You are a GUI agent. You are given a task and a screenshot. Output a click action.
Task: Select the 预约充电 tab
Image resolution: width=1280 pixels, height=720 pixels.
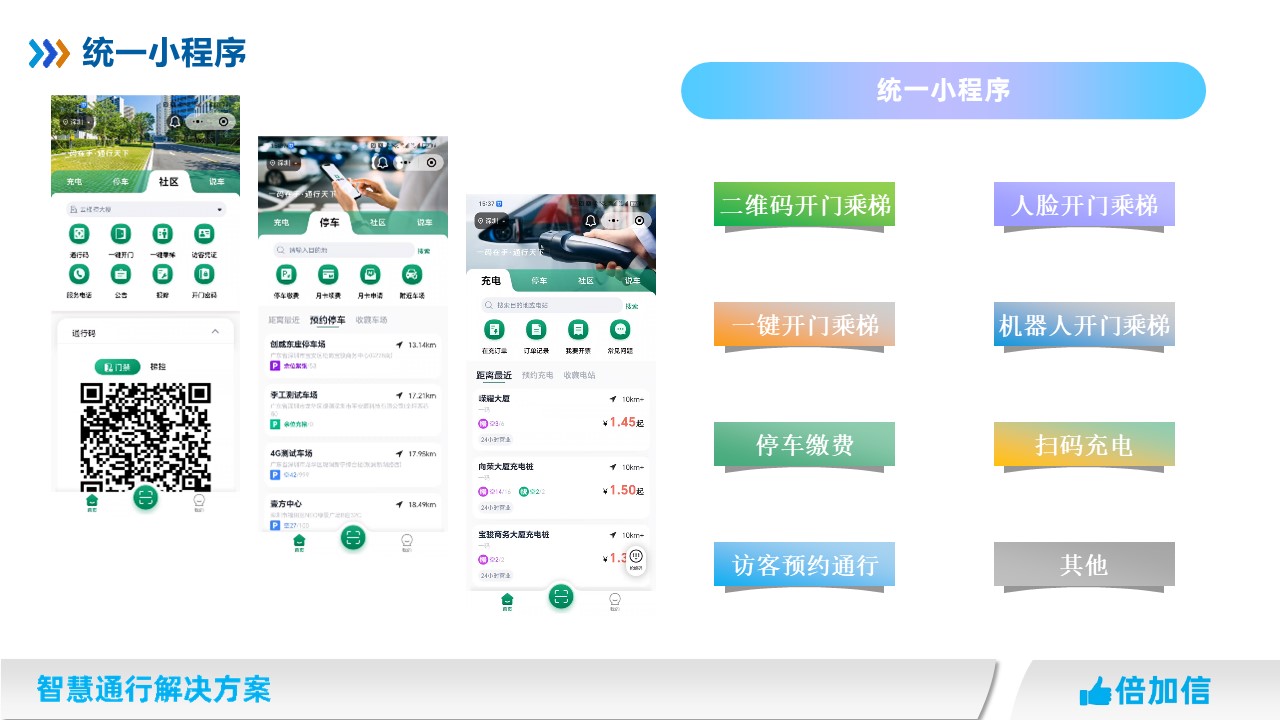pos(537,375)
